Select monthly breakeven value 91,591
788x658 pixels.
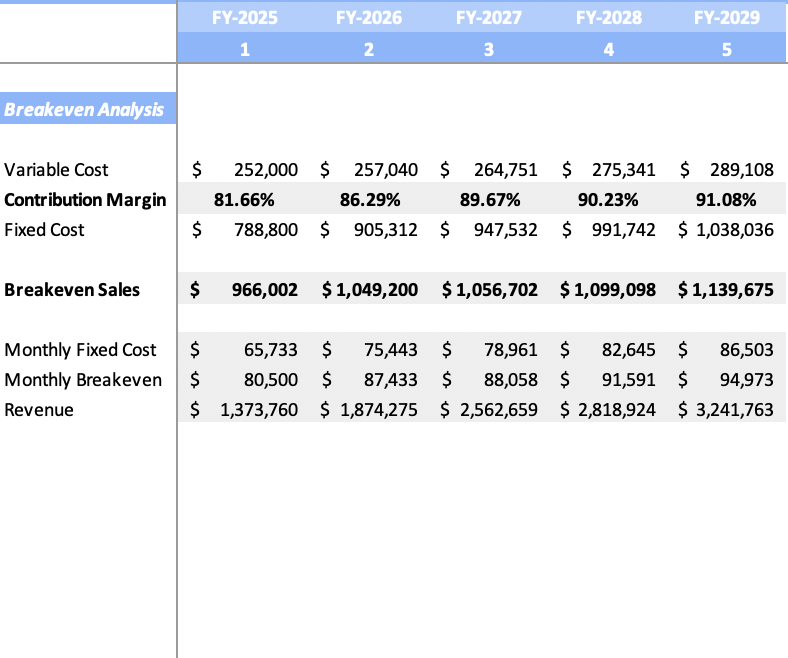(629, 380)
